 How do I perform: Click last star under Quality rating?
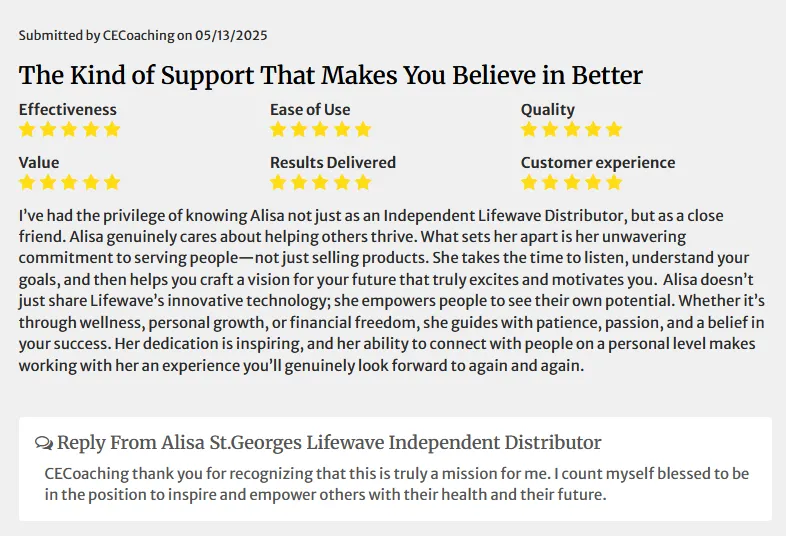614,129
